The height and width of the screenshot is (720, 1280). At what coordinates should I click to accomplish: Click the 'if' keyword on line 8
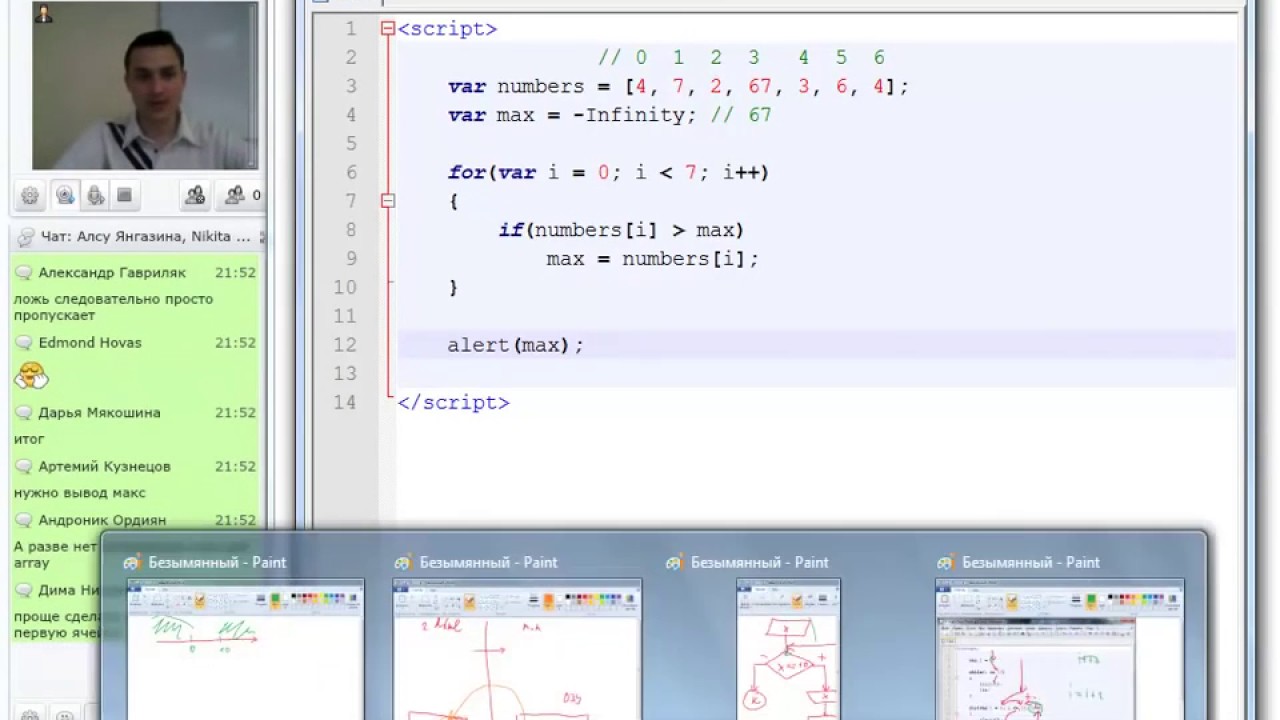[510, 231]
